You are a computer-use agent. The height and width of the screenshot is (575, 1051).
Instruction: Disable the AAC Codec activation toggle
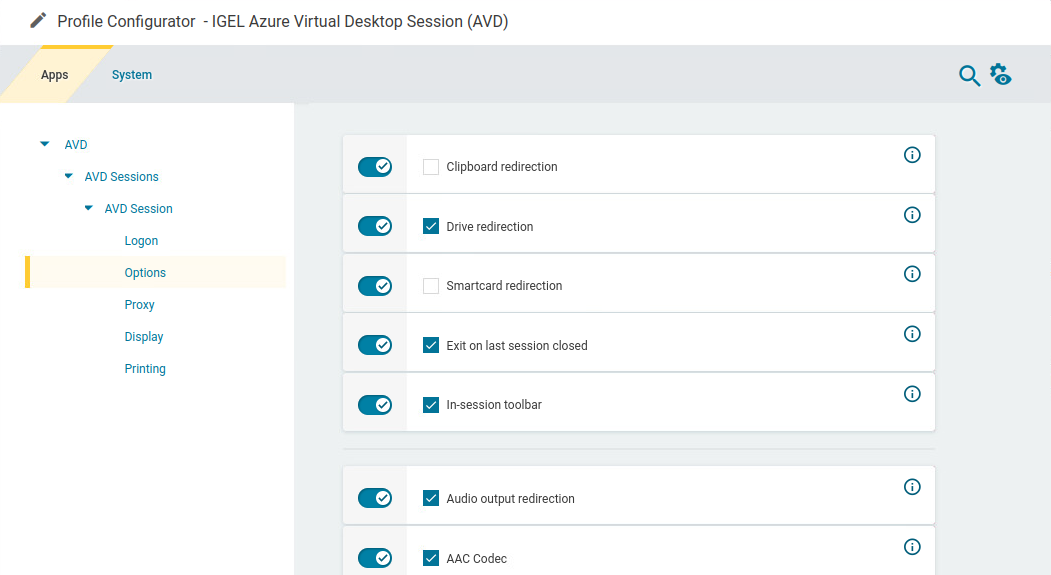(x=375, y=558)
